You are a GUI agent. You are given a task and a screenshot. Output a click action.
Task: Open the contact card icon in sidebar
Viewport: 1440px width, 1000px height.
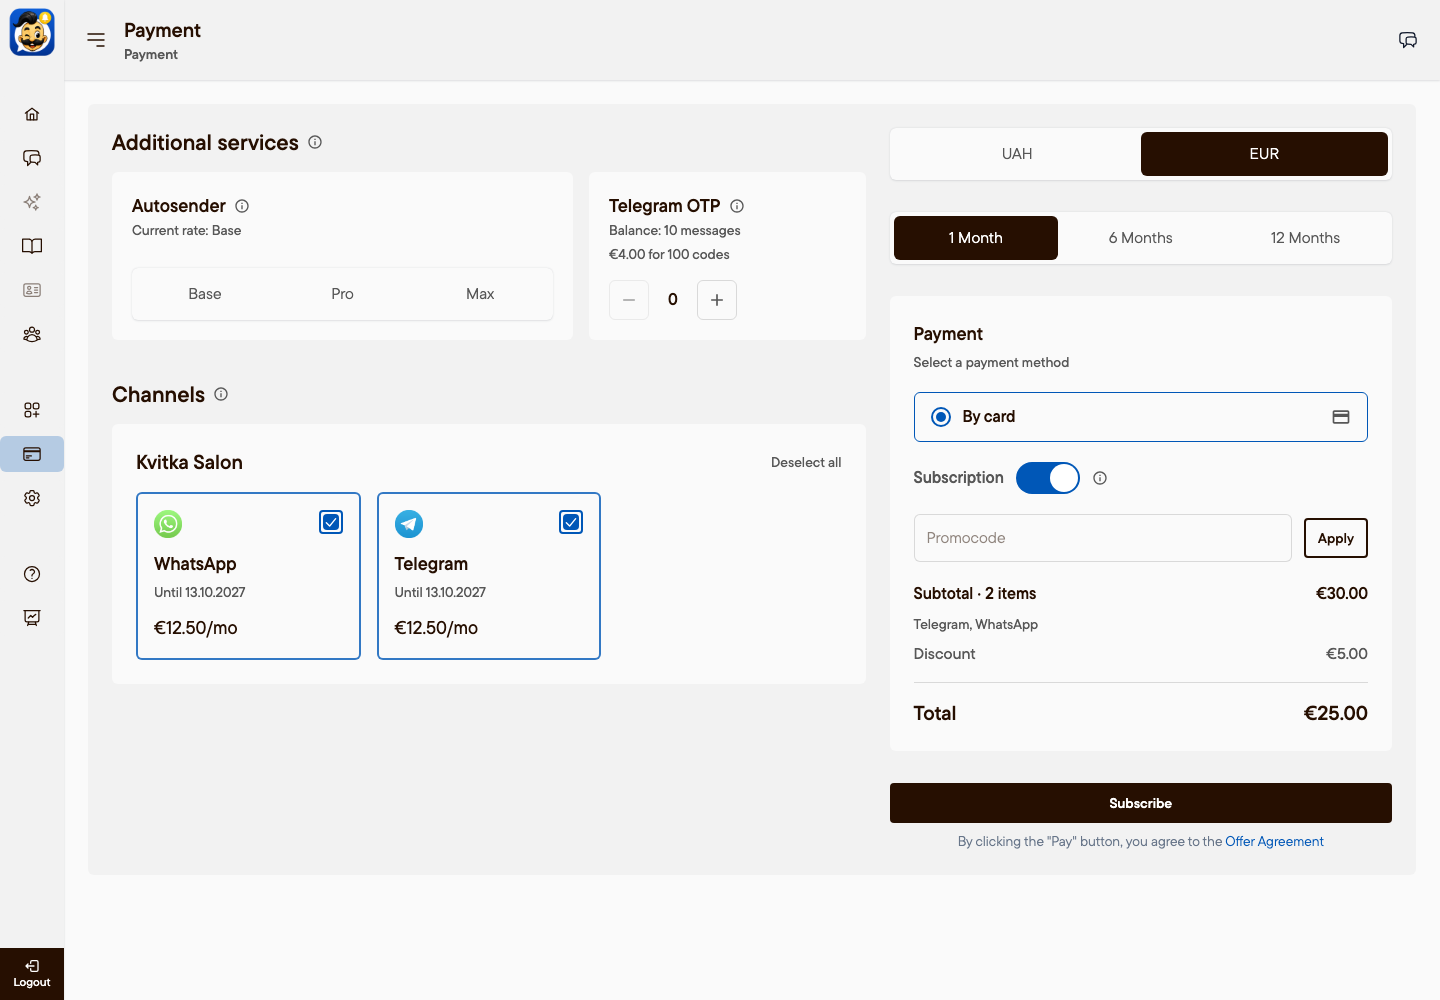pos(32,290)
